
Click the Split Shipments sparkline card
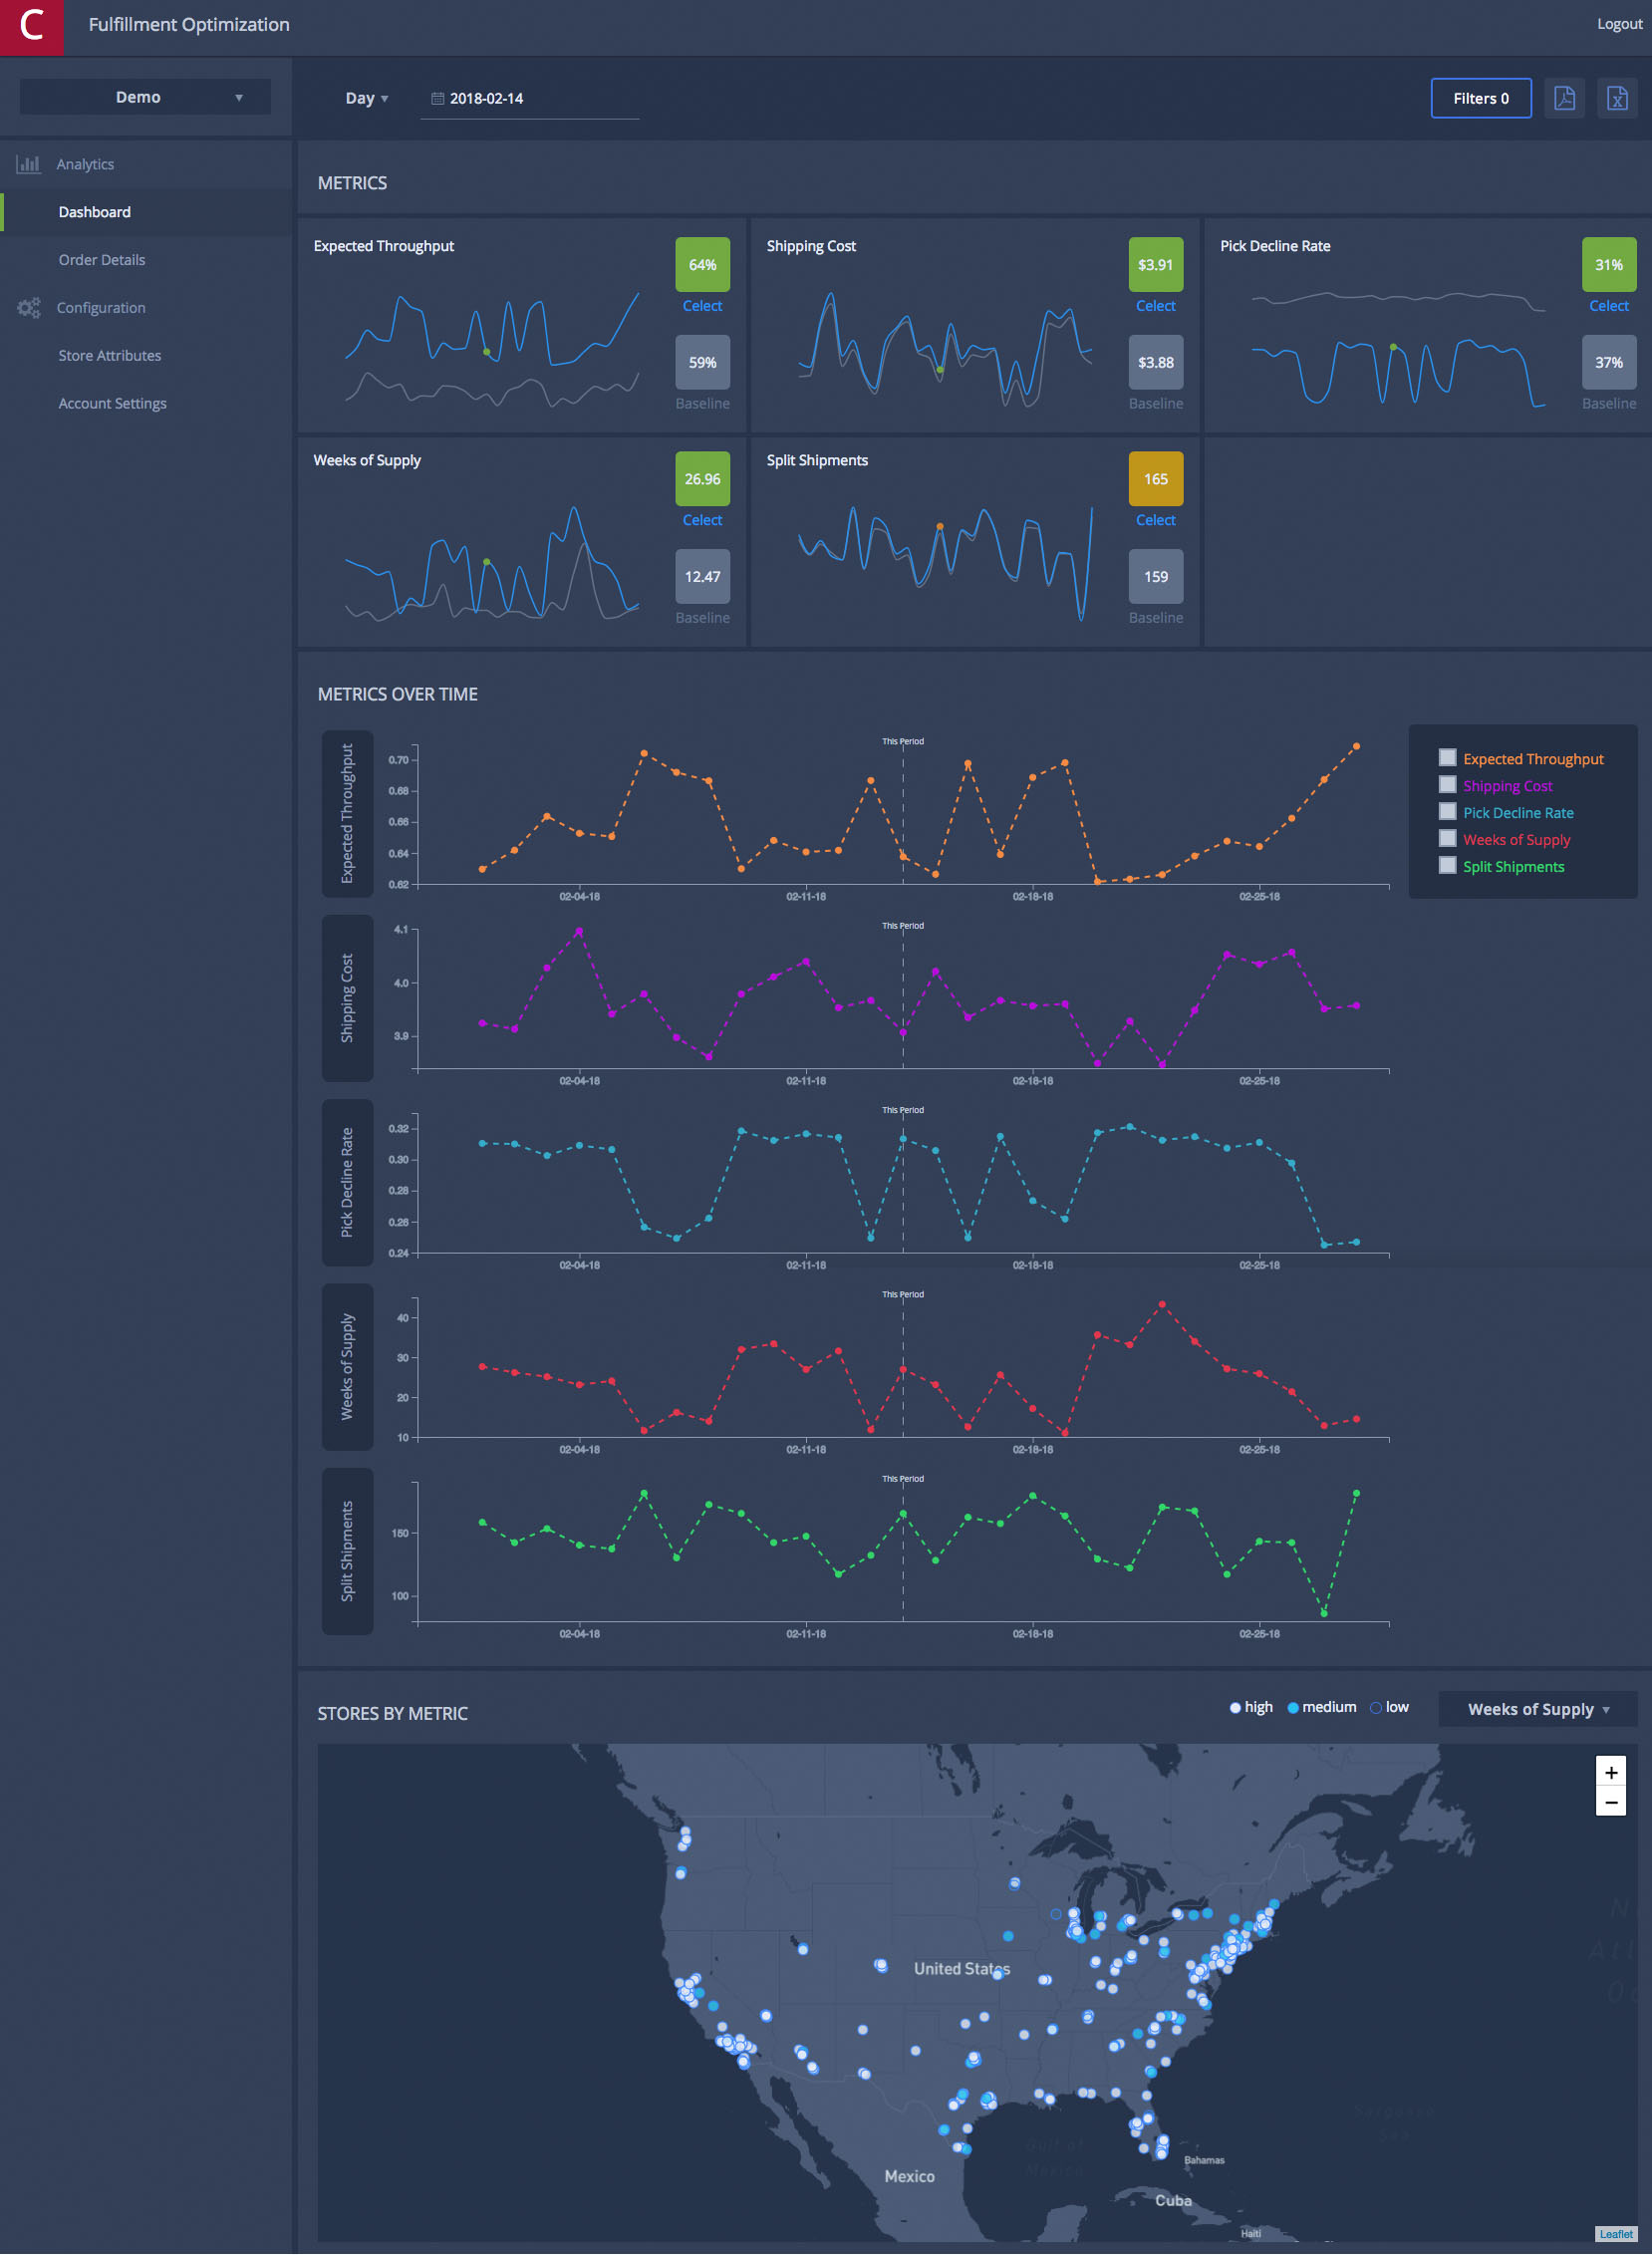[975, 541]
